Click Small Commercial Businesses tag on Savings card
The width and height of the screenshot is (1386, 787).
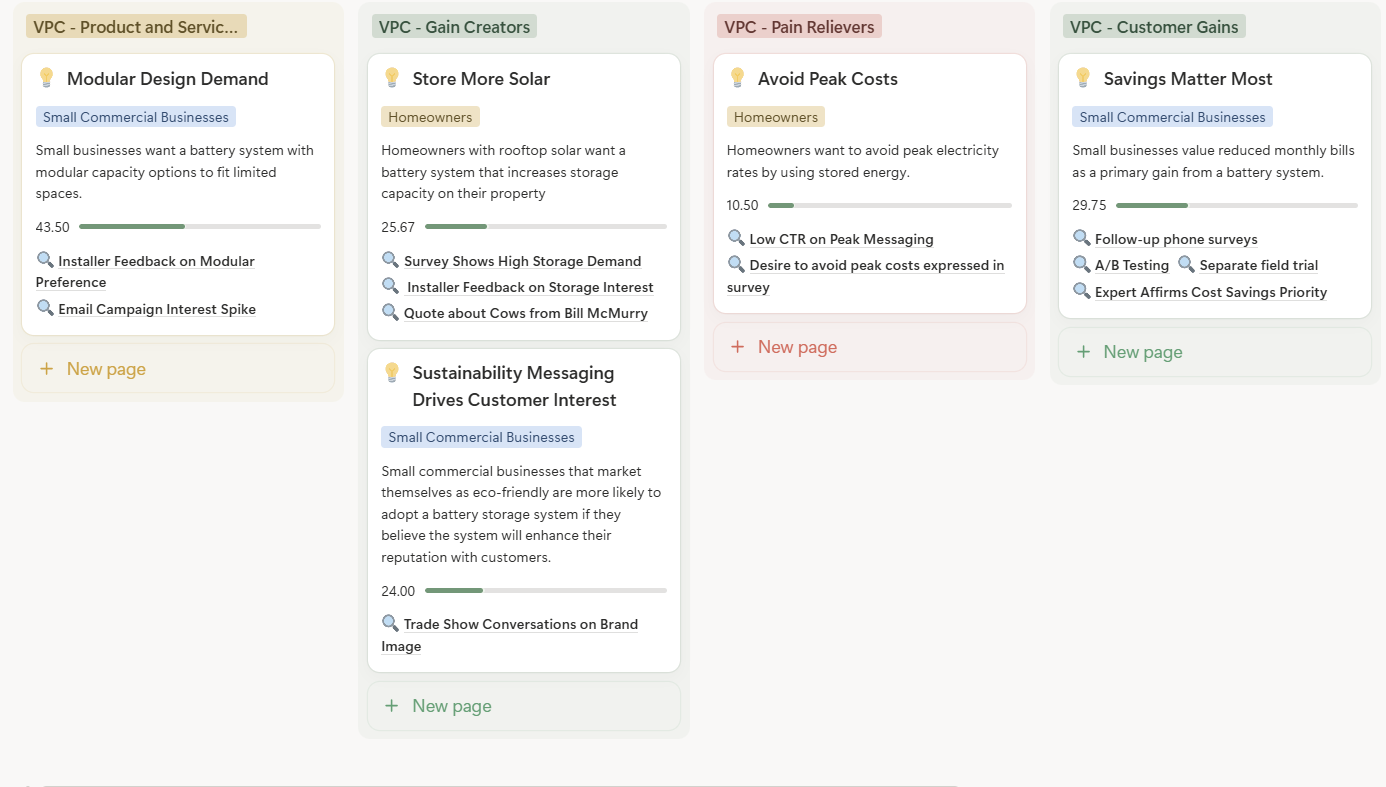[1172, 117]
